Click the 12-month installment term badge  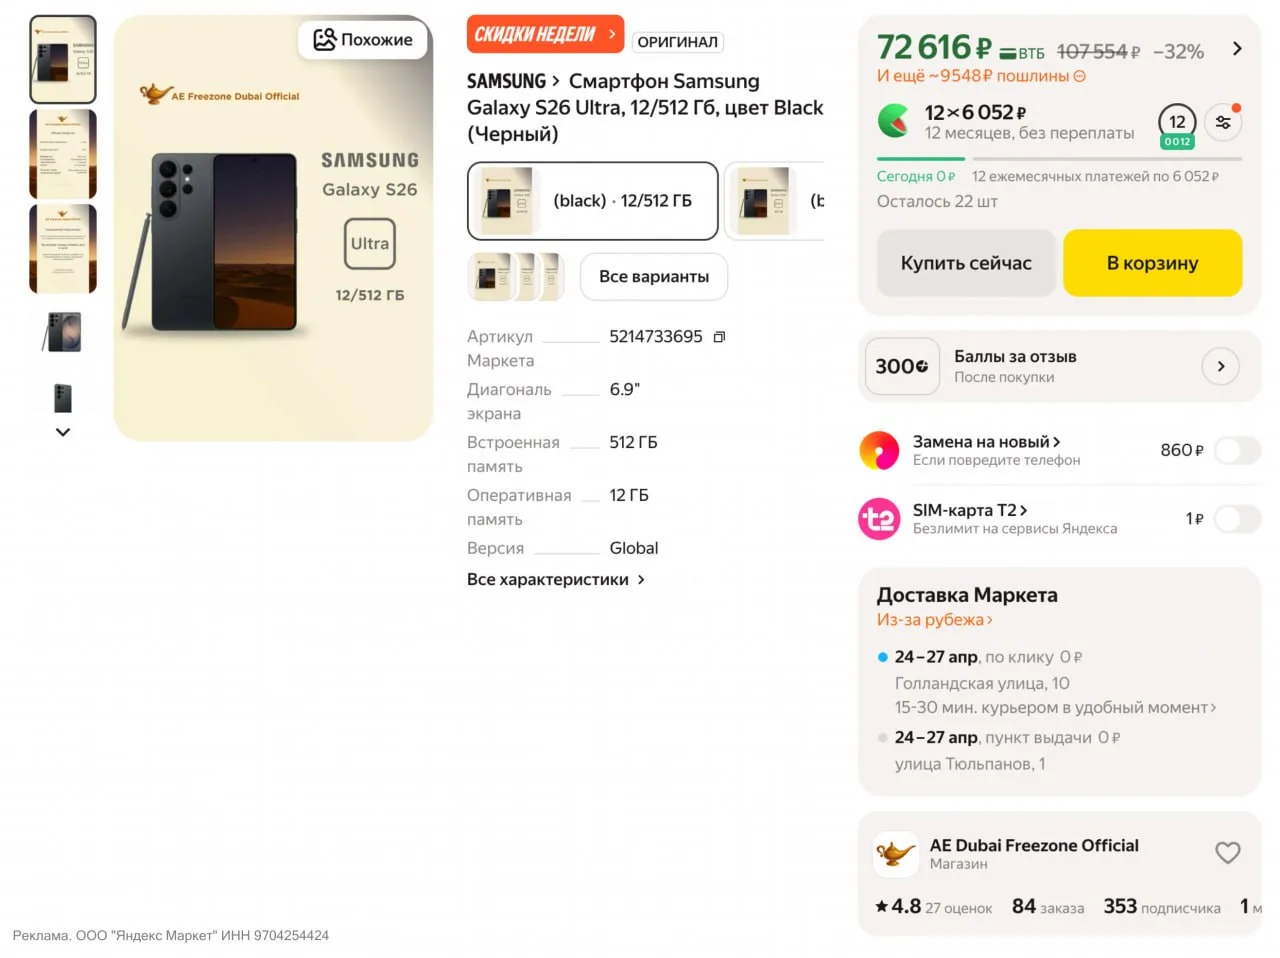pos(1177,125)
